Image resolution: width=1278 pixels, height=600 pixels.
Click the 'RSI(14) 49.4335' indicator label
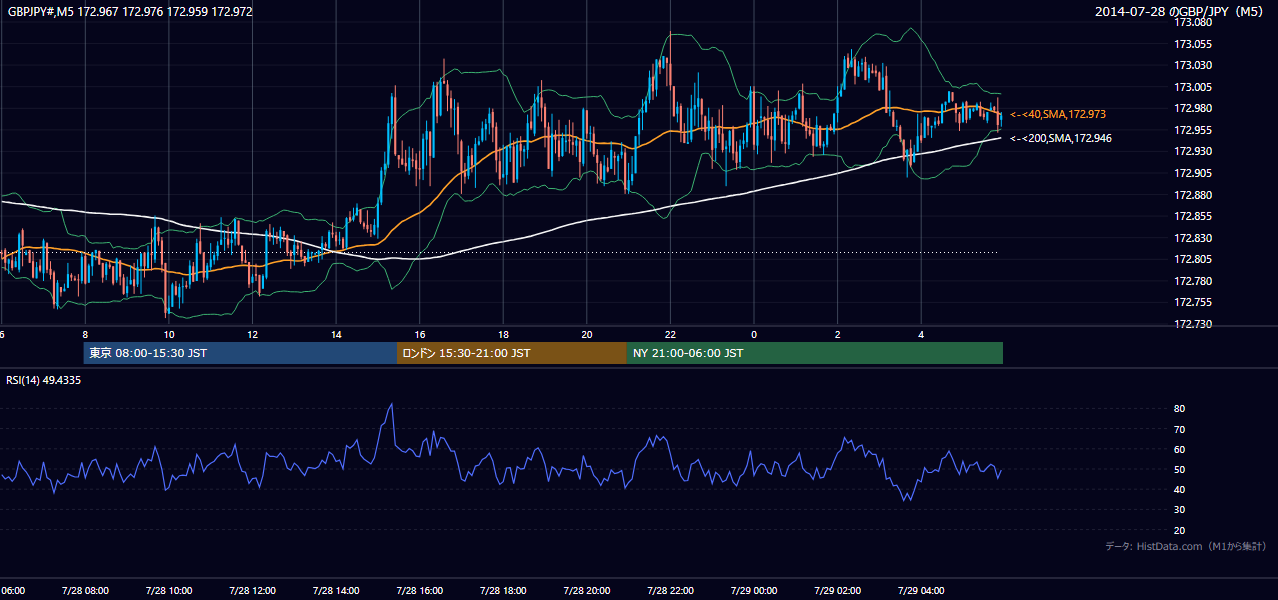pyautogui.click(x=44, y=380)
